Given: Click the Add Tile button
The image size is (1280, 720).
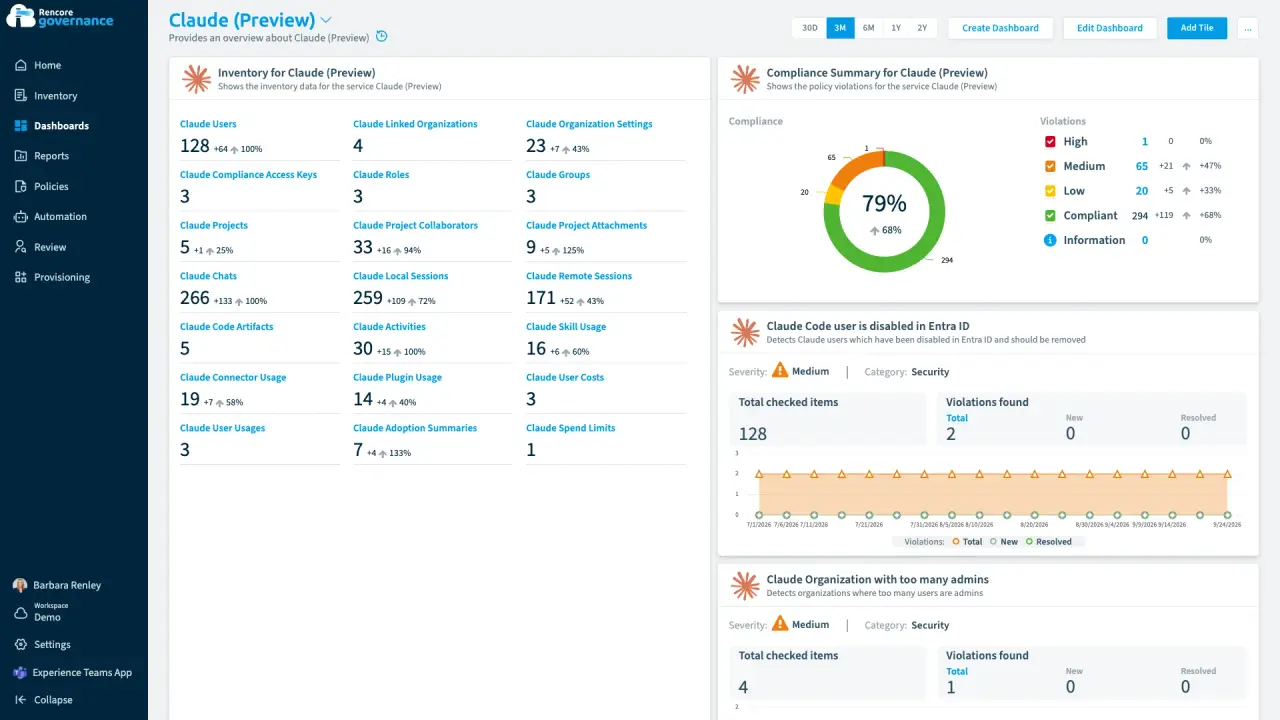Looking at the screenshot, I should click(x=1197, y=28).
